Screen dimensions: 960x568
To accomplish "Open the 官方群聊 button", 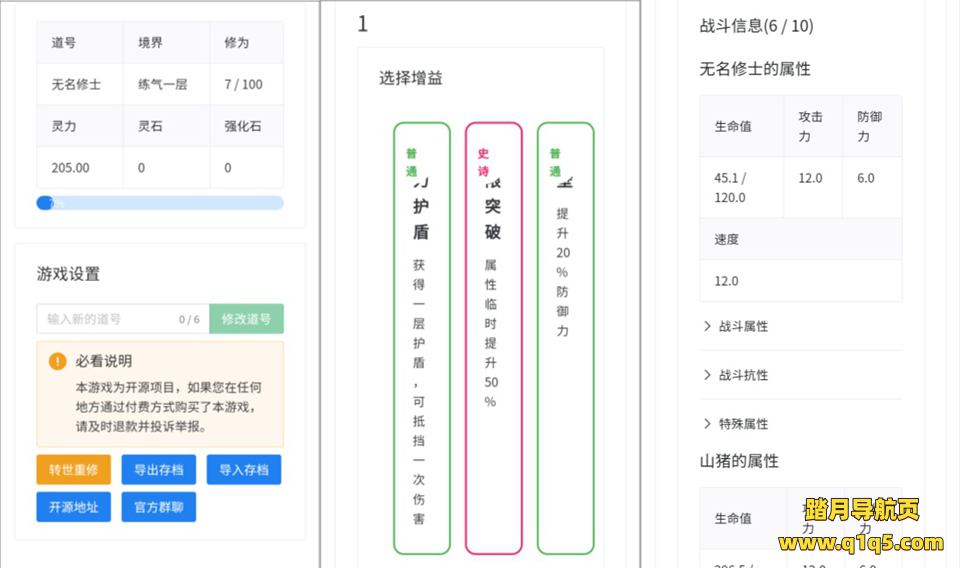I will [x=158, y=507].
